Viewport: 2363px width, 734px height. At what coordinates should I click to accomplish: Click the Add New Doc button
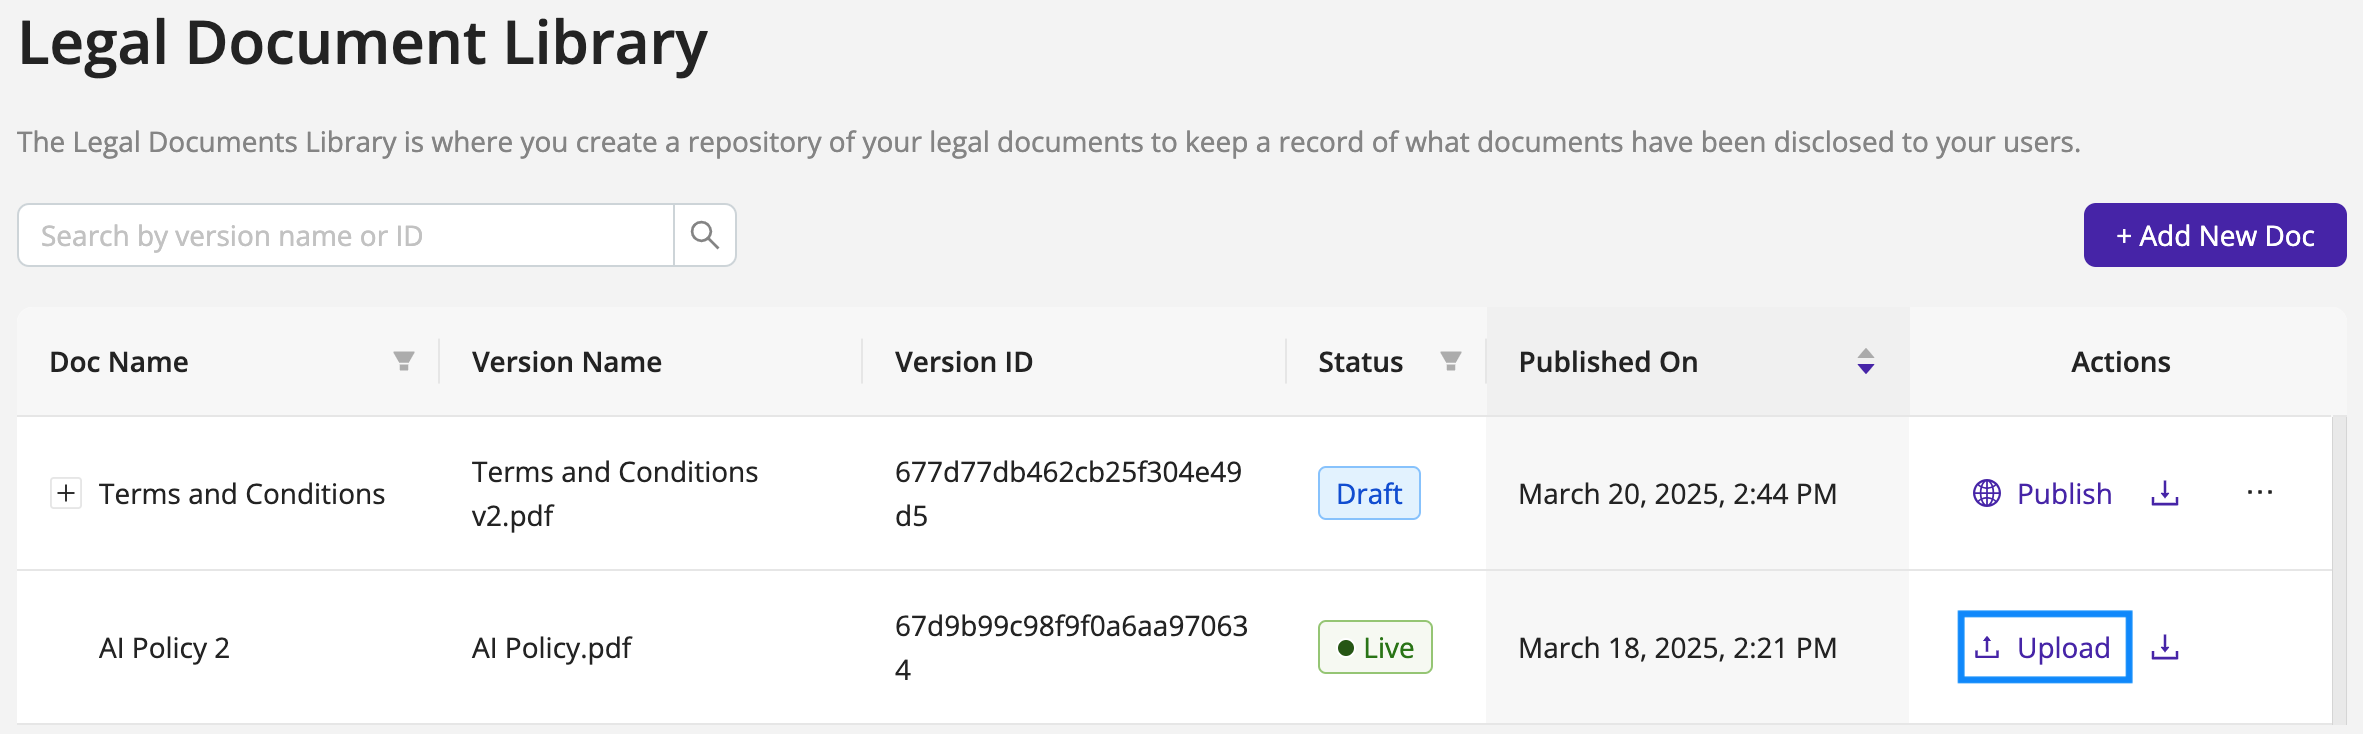pos(2215,235)
